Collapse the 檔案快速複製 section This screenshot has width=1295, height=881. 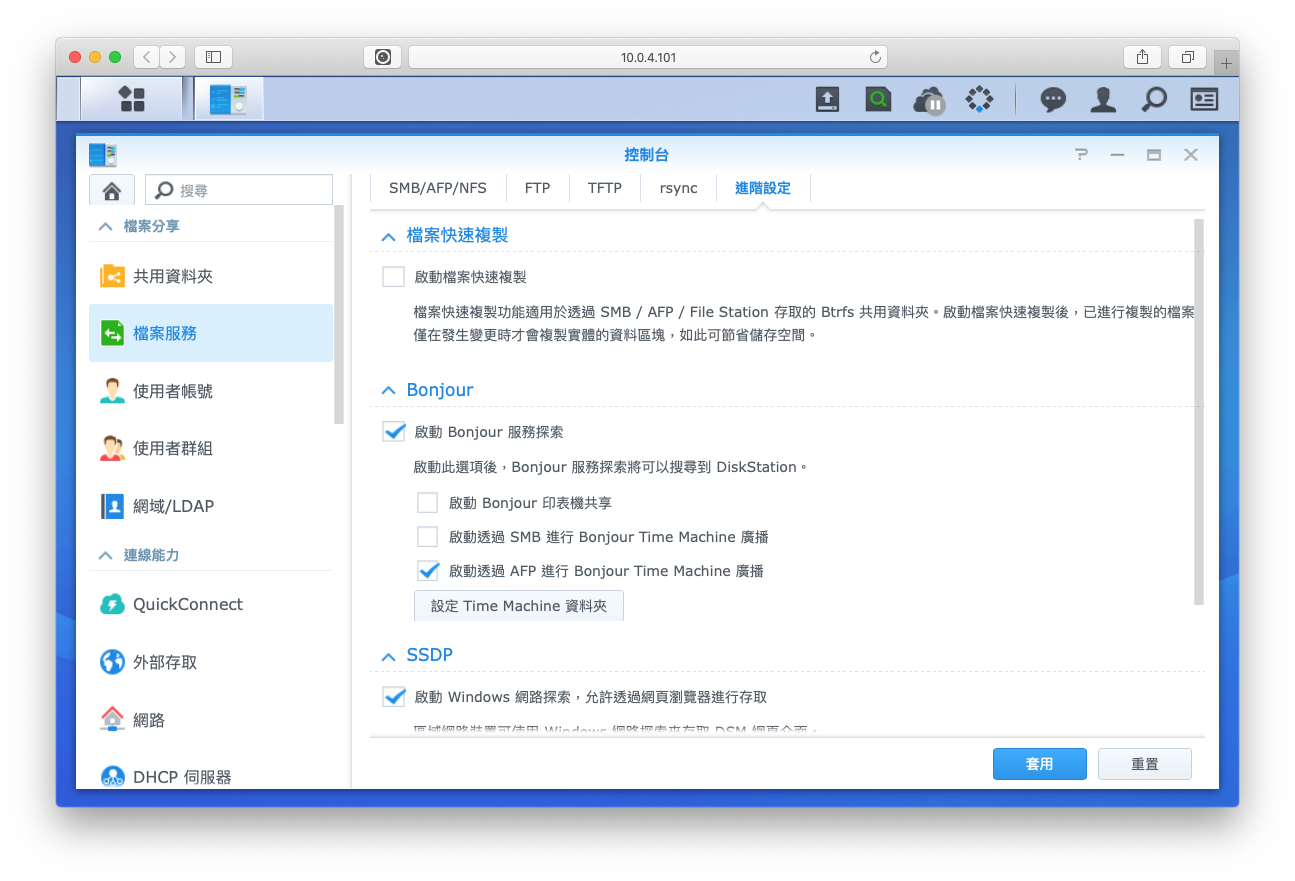[388, 236]
